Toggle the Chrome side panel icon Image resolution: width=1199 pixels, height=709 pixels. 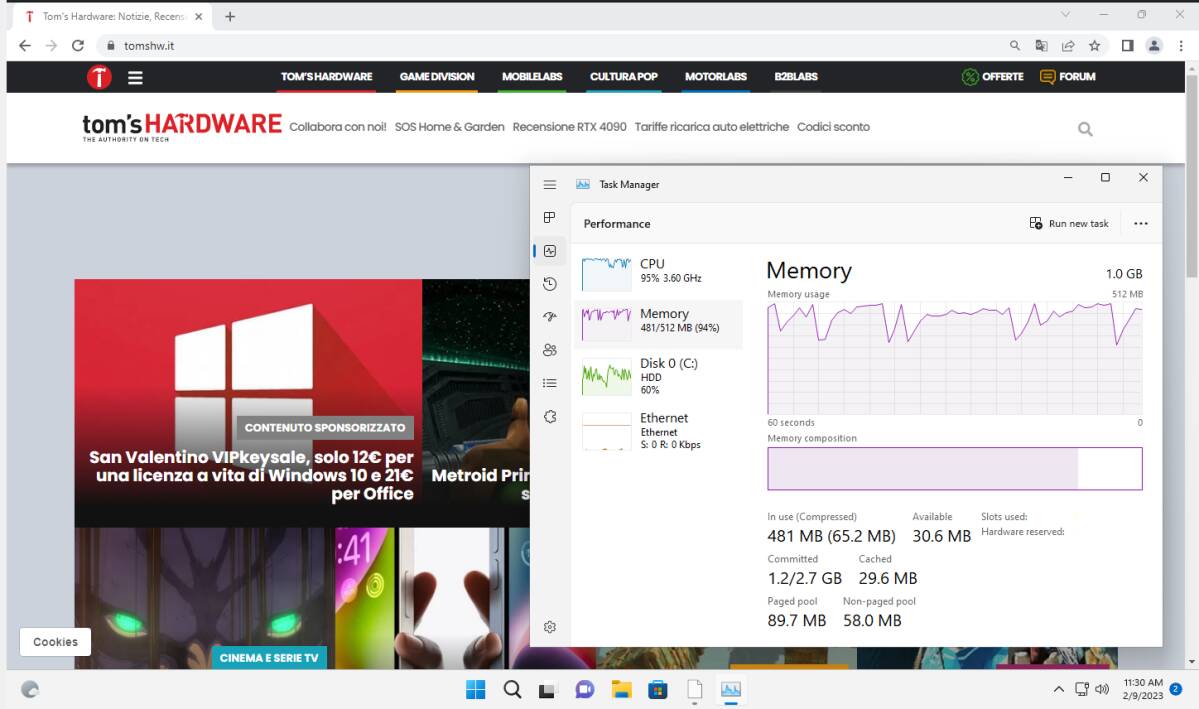pyautogui.click(x=1128, y=46)
